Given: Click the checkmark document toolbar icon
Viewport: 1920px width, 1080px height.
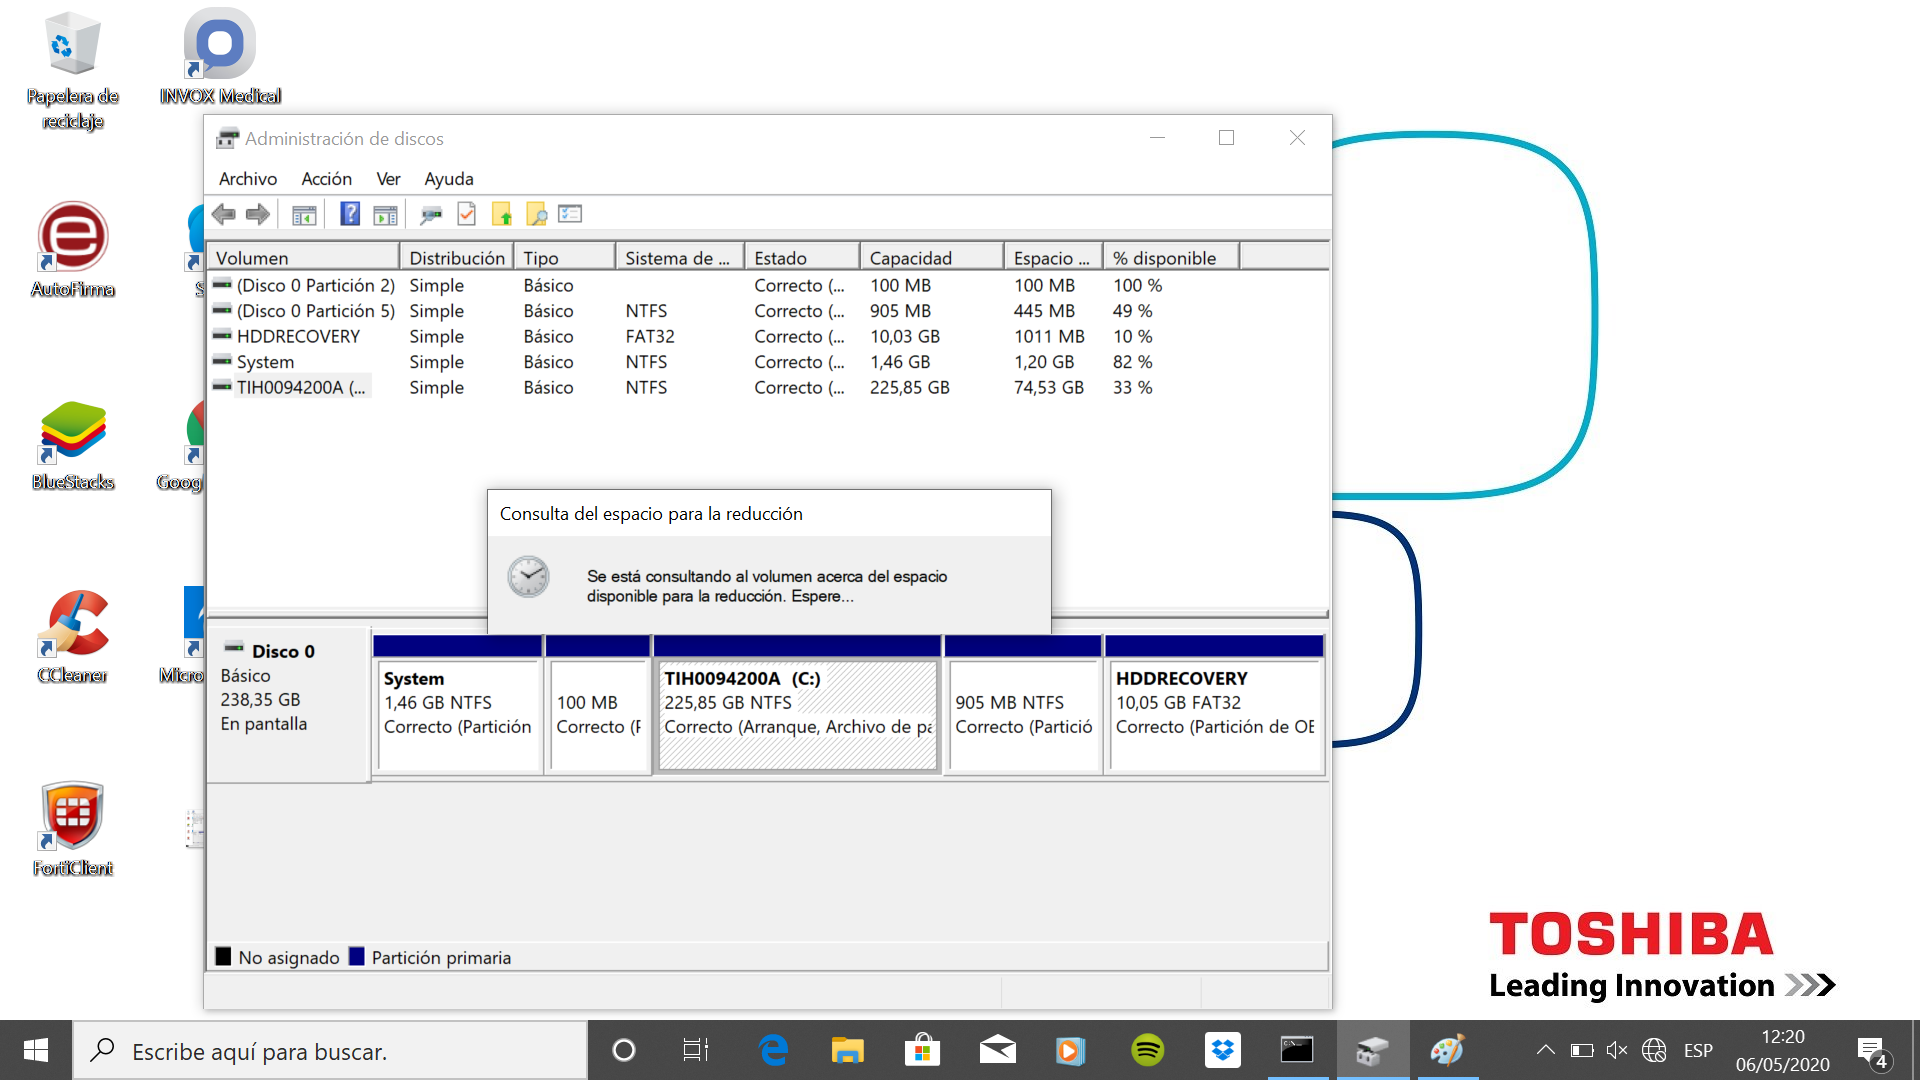Looking at the screenshot, I should click(x=466, y=214).
